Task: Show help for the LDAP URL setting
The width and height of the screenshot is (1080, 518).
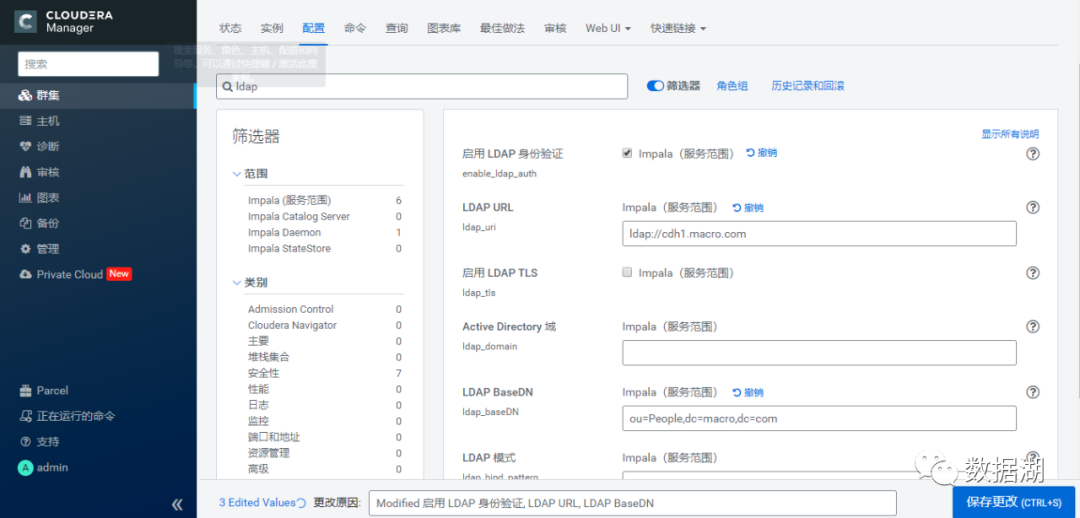Action: coord(1032,207)
